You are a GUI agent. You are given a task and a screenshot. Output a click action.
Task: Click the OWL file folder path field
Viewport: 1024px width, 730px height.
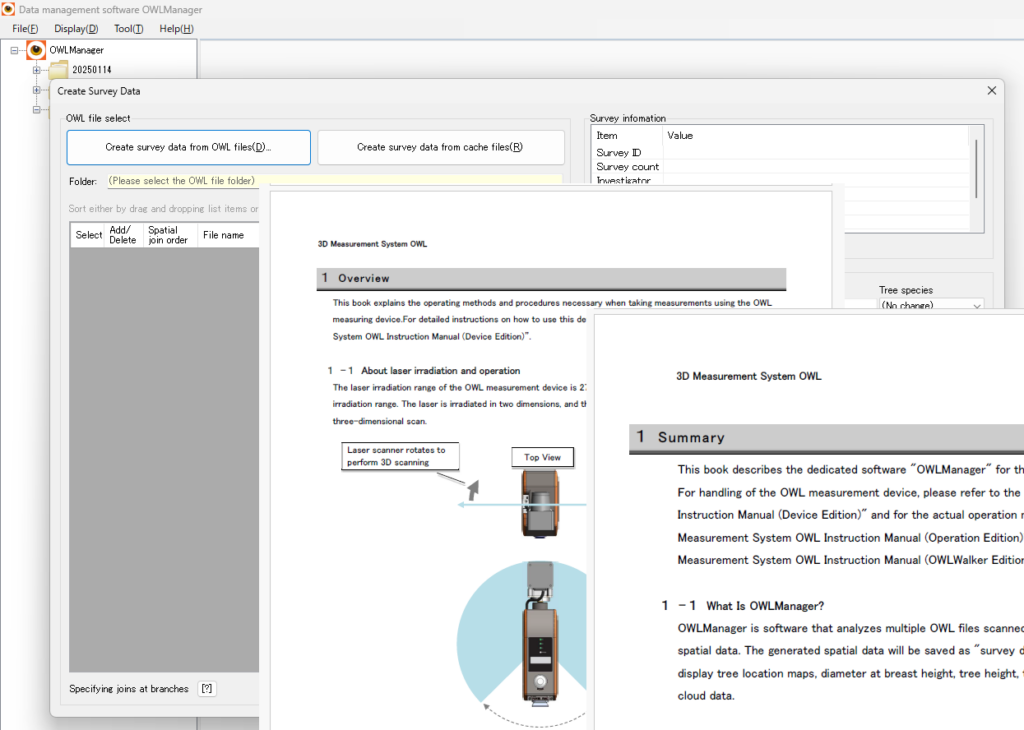click(334, 181)
